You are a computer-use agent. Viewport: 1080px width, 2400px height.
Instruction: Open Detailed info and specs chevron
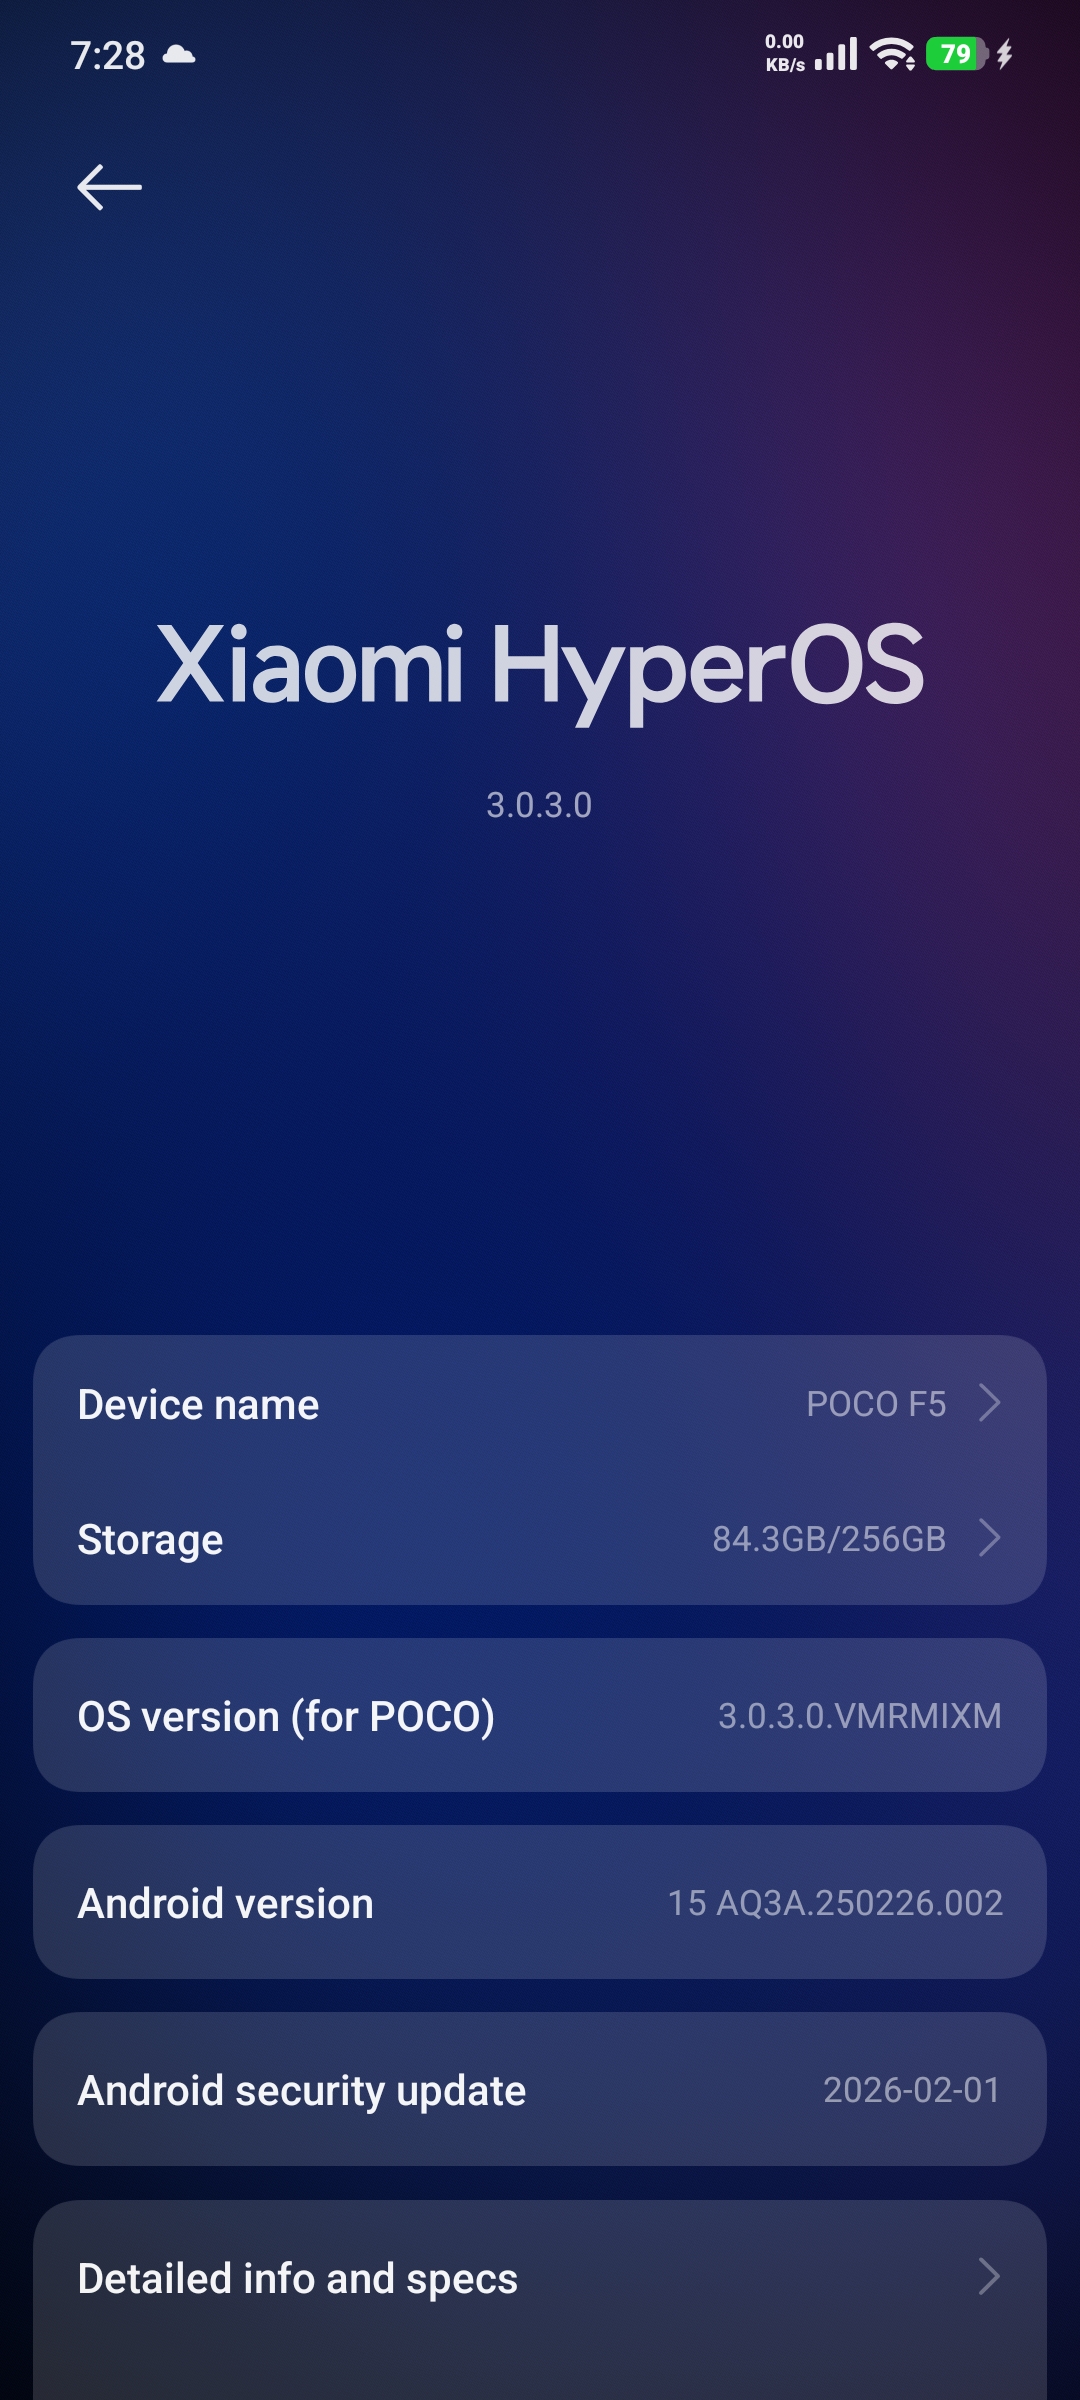[x=989, y=2277]
